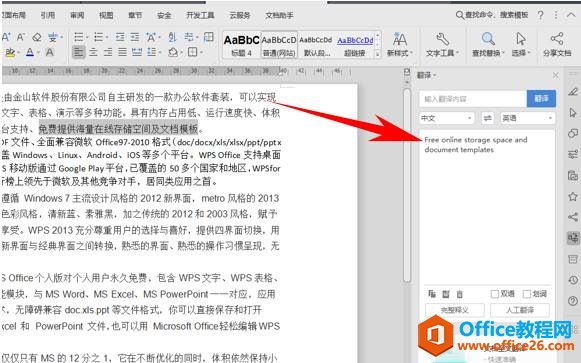Click the numbered list icon
Screen dimensions: 581x363
(x=99, y=37)
